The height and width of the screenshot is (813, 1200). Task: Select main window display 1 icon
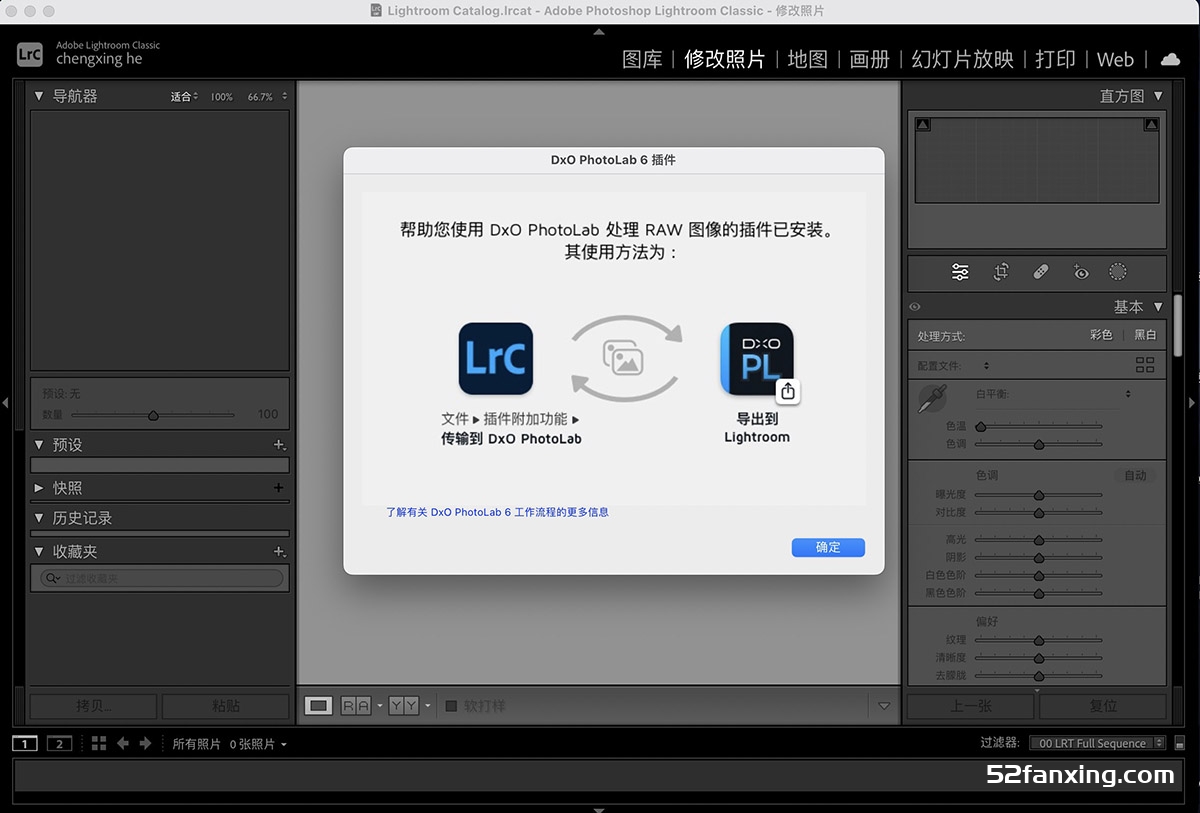[x=25, y=743]
